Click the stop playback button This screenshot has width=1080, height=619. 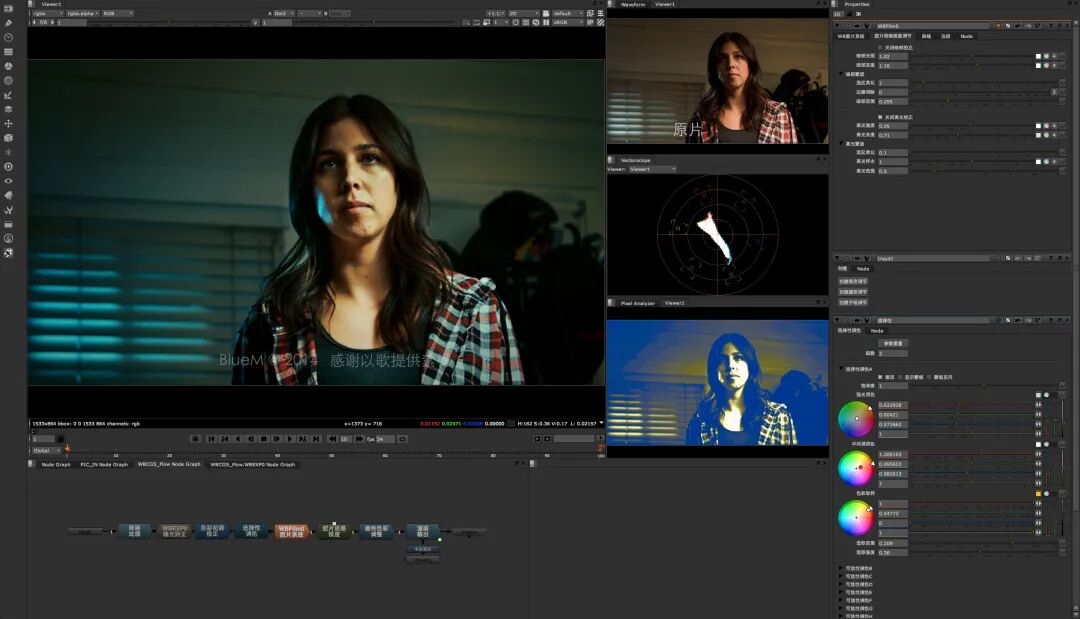tap(264, 438)
